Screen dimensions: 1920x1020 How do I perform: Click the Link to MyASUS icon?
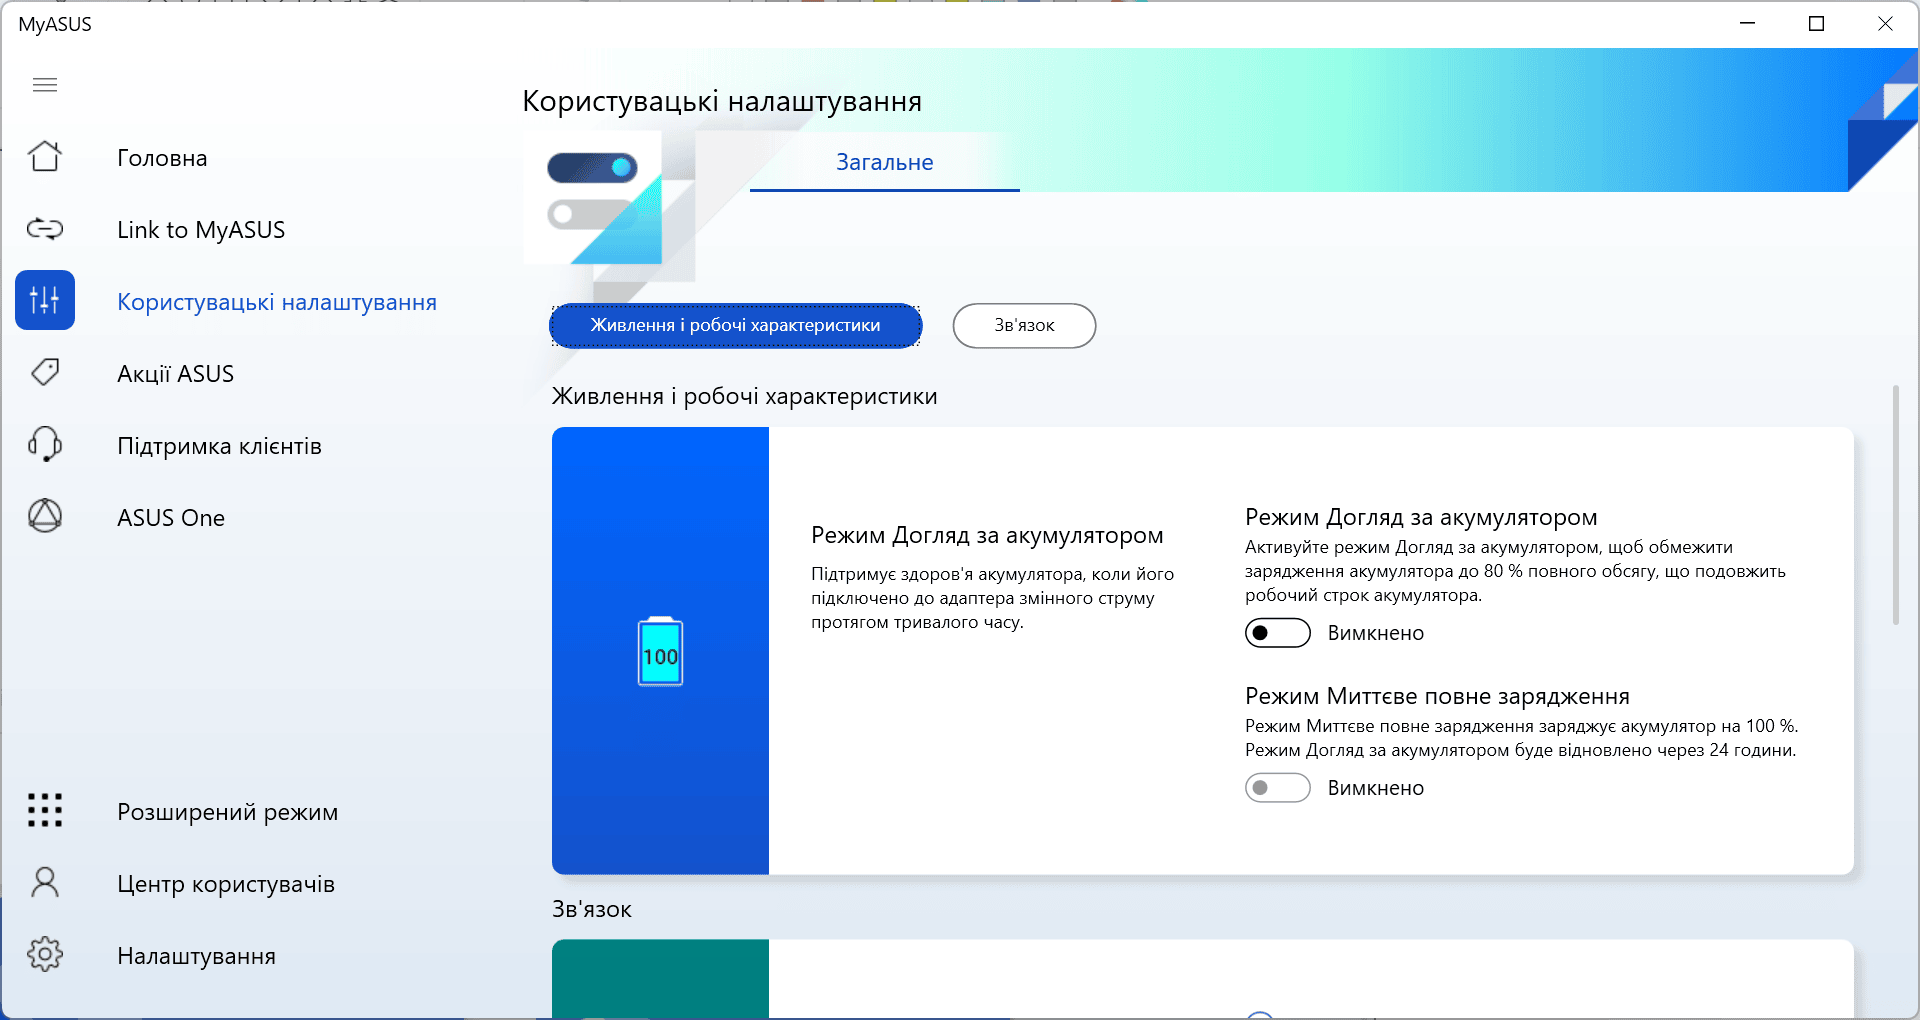point(45,229)
